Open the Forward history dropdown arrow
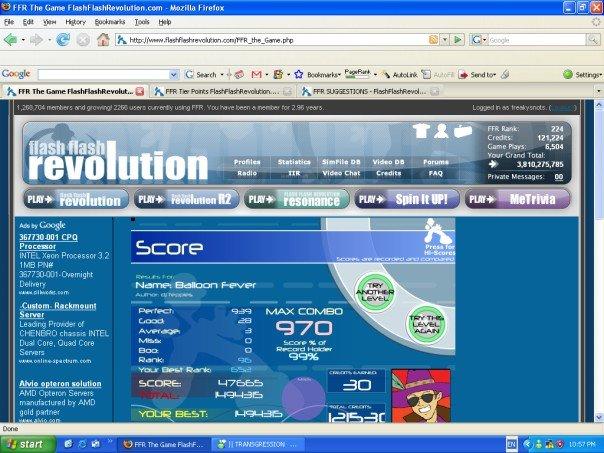This screenshot has height=453, width=604. pos(49,40)
